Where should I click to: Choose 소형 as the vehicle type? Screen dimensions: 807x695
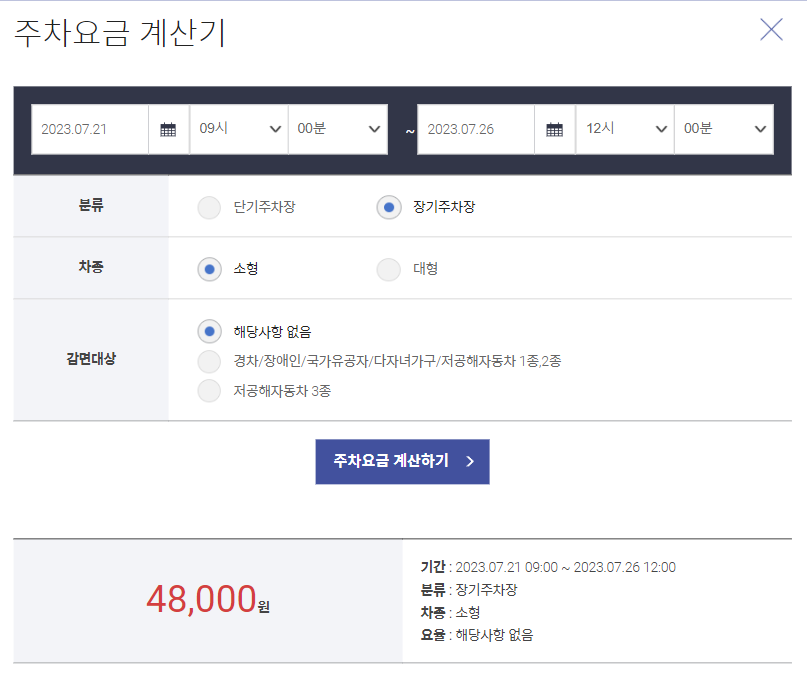coord(209,268)
